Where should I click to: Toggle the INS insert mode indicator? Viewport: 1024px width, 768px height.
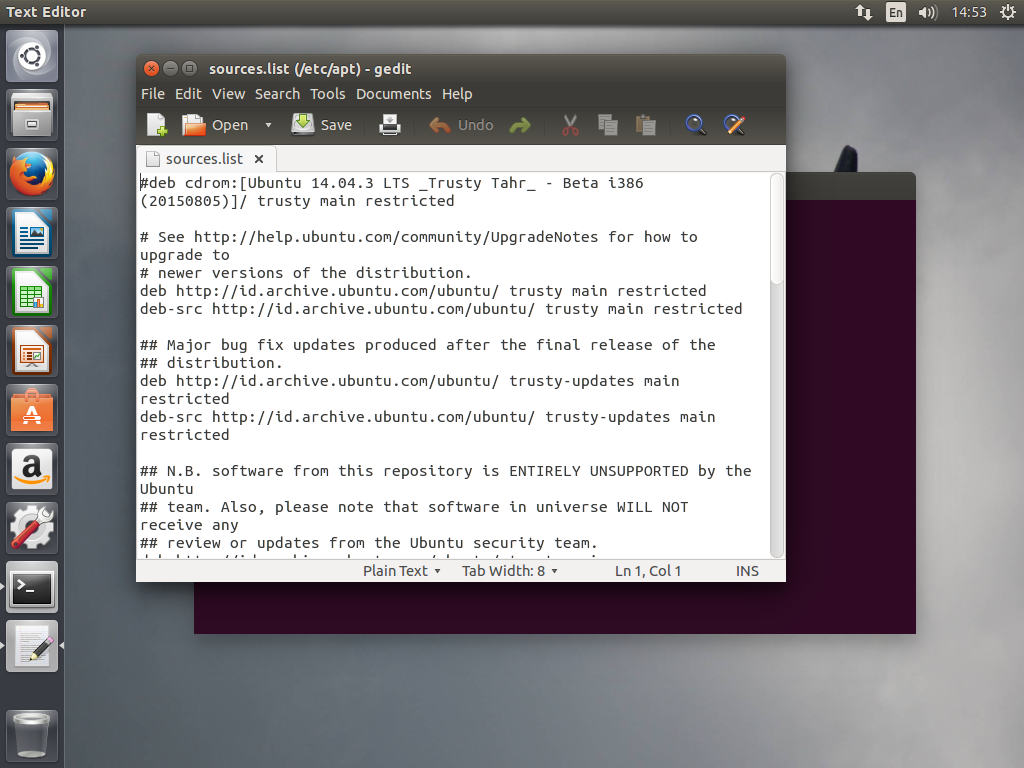(747, 571)
